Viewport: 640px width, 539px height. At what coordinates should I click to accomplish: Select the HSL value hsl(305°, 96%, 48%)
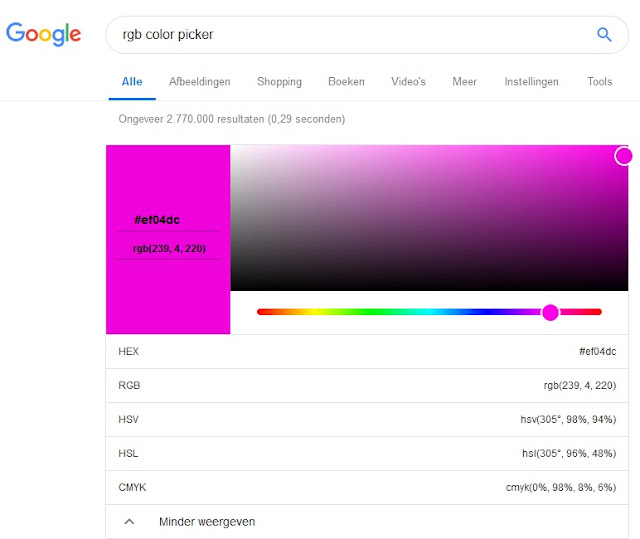pyautogui.click(x=569, y=453)
